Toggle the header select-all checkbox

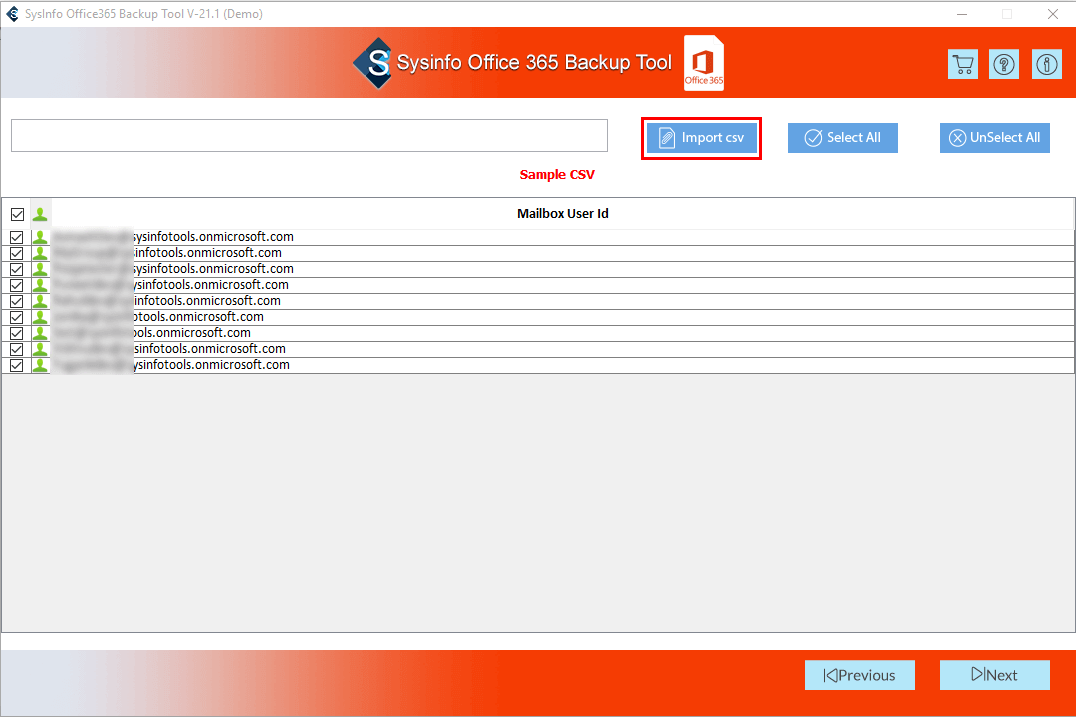pos(17,214)
